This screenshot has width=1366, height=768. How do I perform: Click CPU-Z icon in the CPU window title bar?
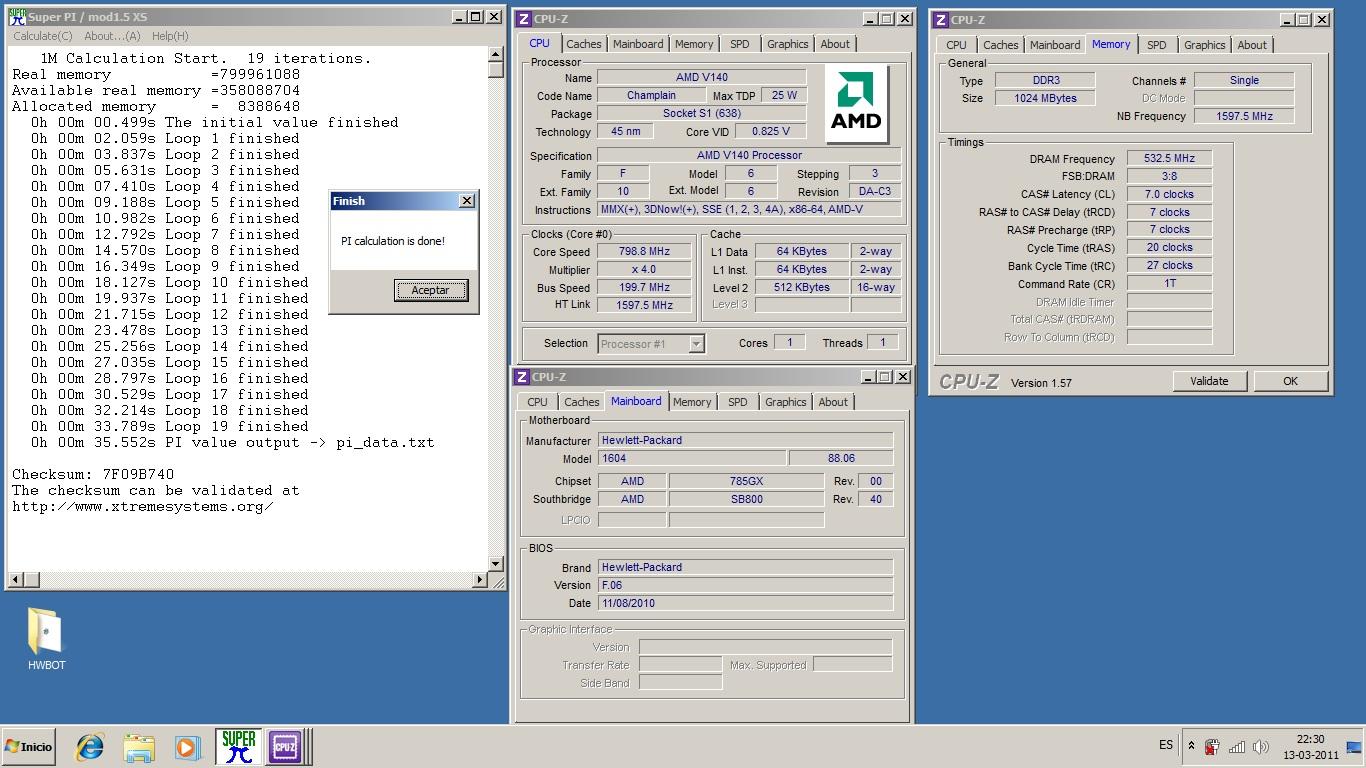[523, 19]
